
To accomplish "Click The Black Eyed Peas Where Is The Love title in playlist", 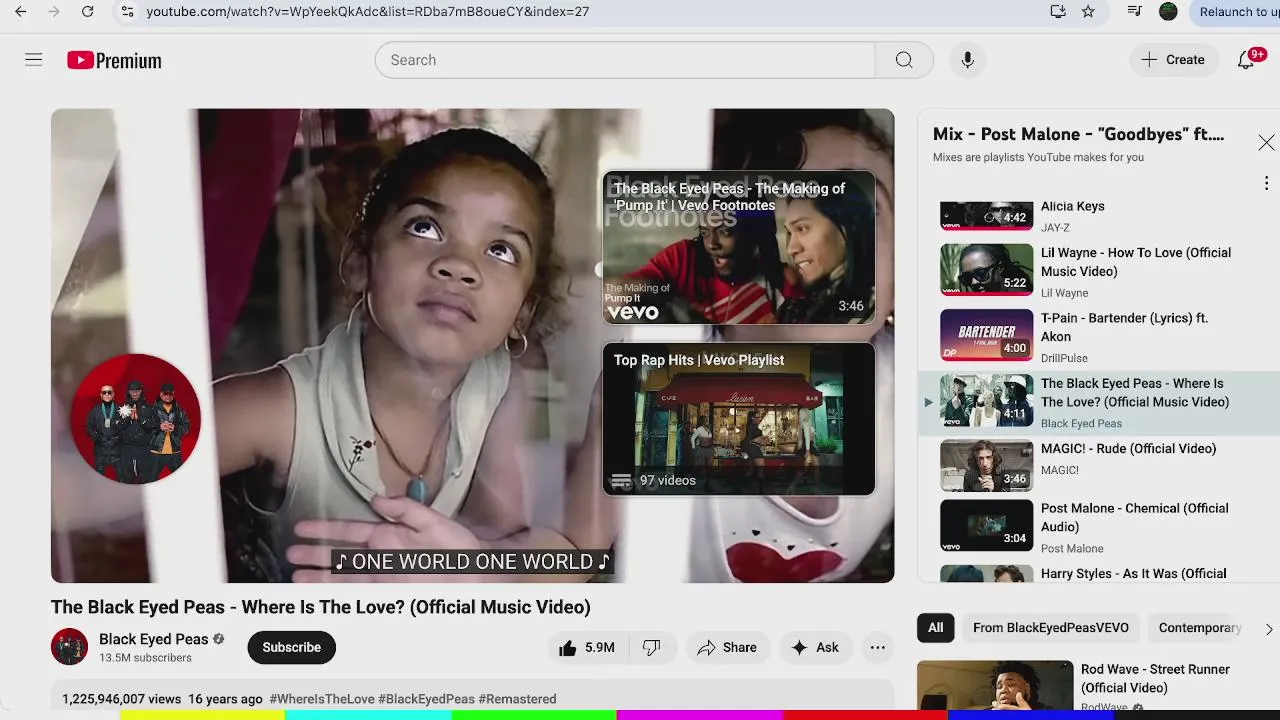I will 1135,393.
